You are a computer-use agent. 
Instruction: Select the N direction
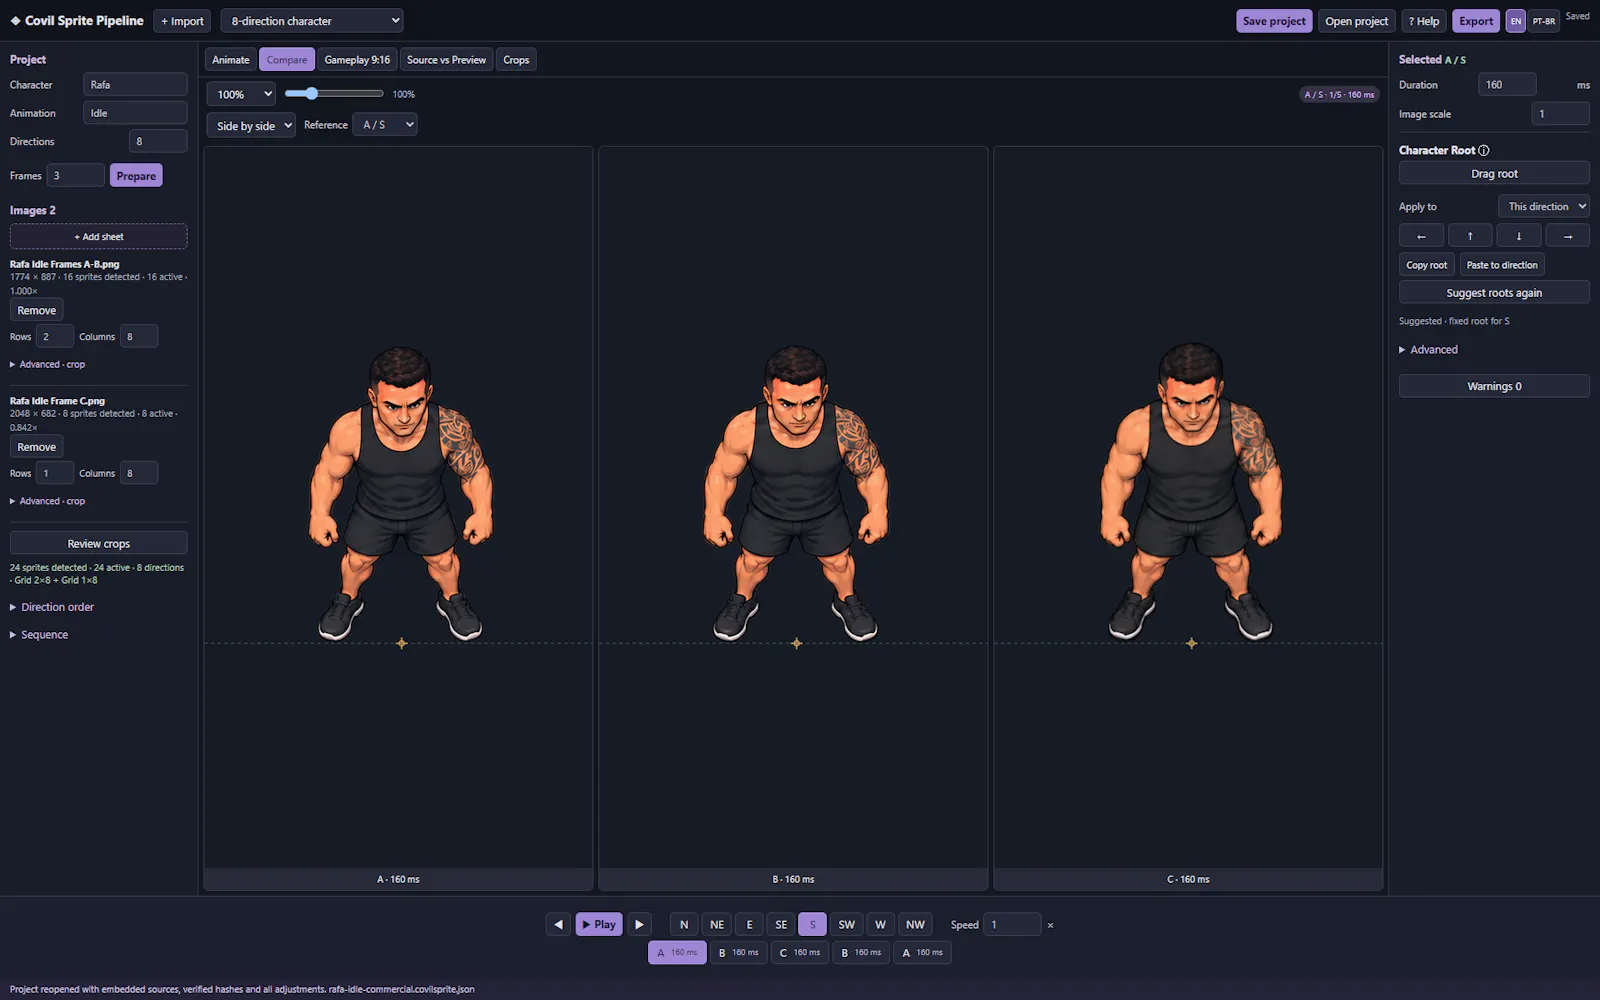(684, 924)
